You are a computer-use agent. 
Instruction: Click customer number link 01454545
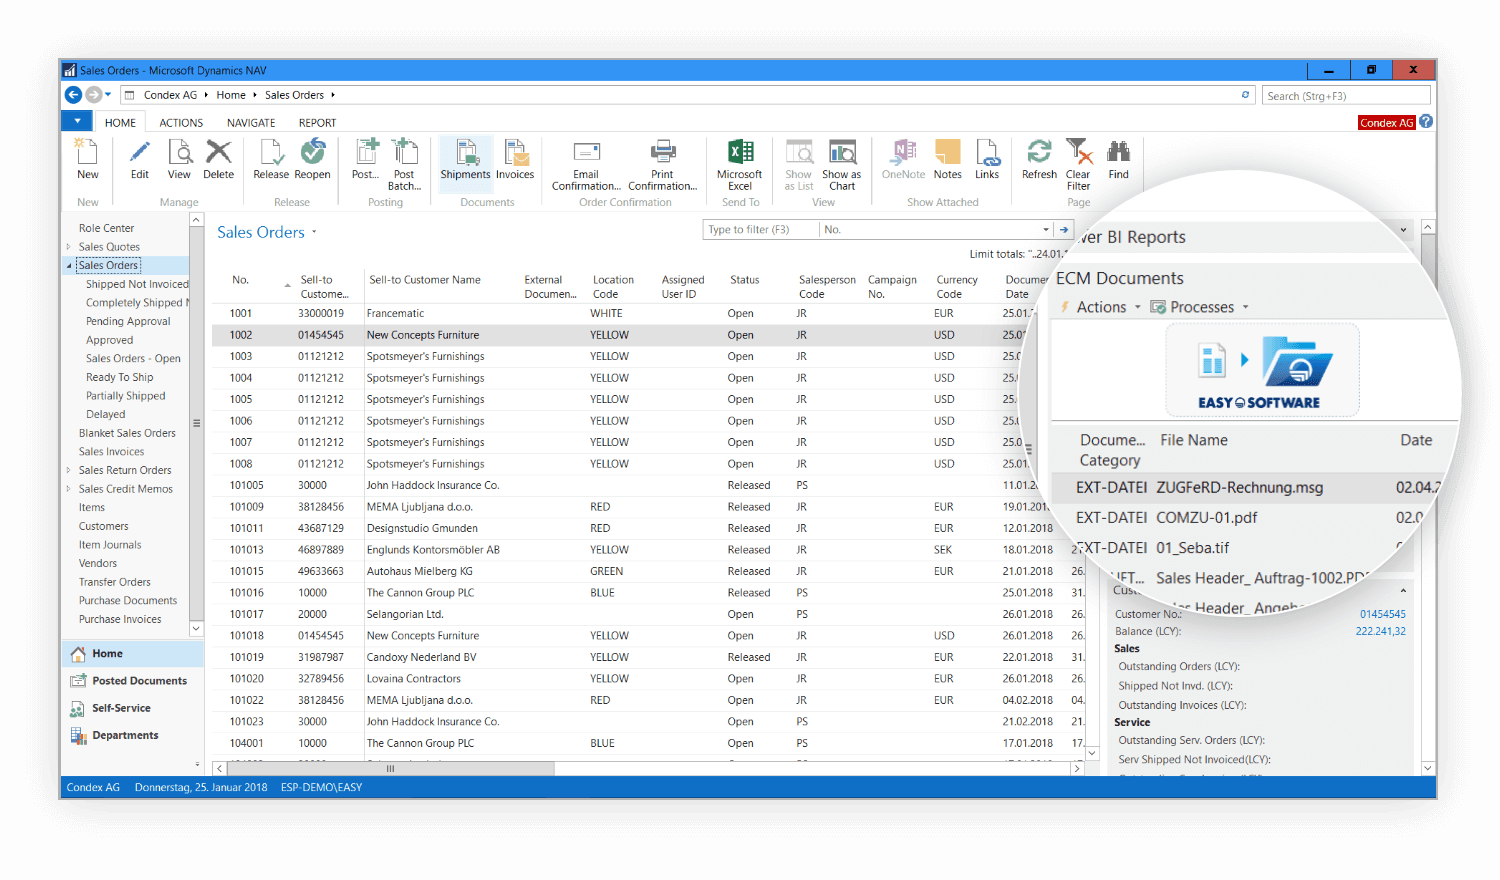point(1382,614)
